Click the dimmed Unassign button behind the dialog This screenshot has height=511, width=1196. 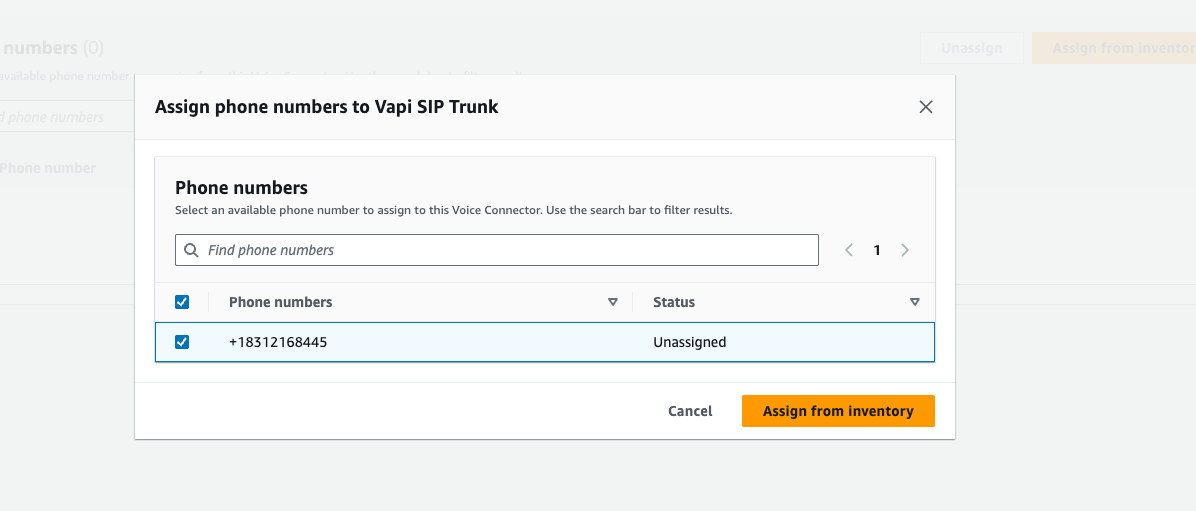click(x=971, y=48)
